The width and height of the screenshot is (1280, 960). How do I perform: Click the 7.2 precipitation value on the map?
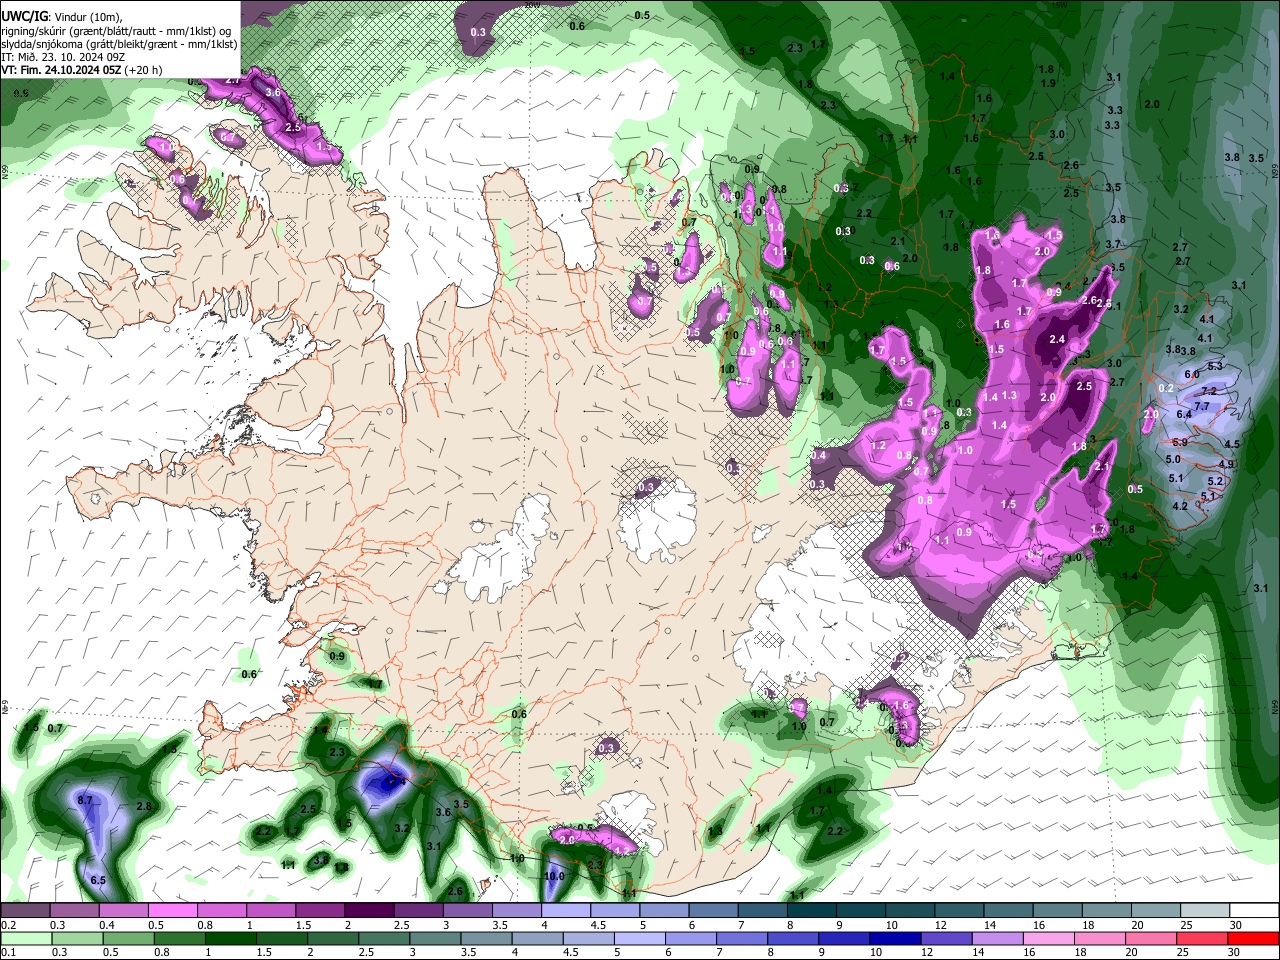click(x=1208, y=391)
